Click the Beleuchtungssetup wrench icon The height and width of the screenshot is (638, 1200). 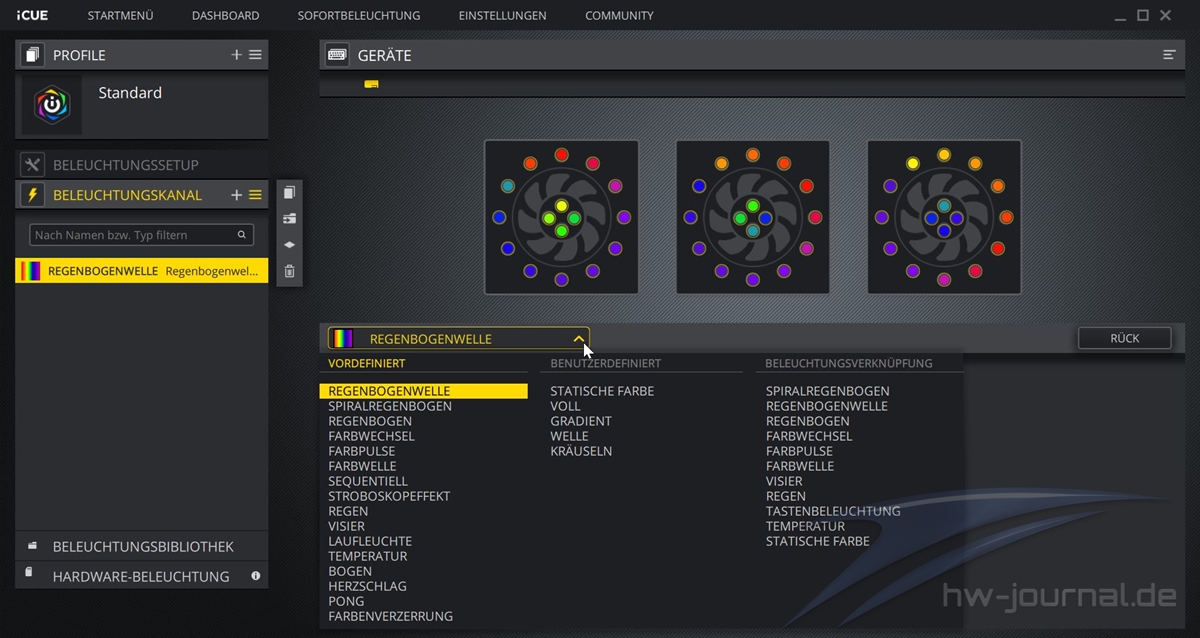33,165
